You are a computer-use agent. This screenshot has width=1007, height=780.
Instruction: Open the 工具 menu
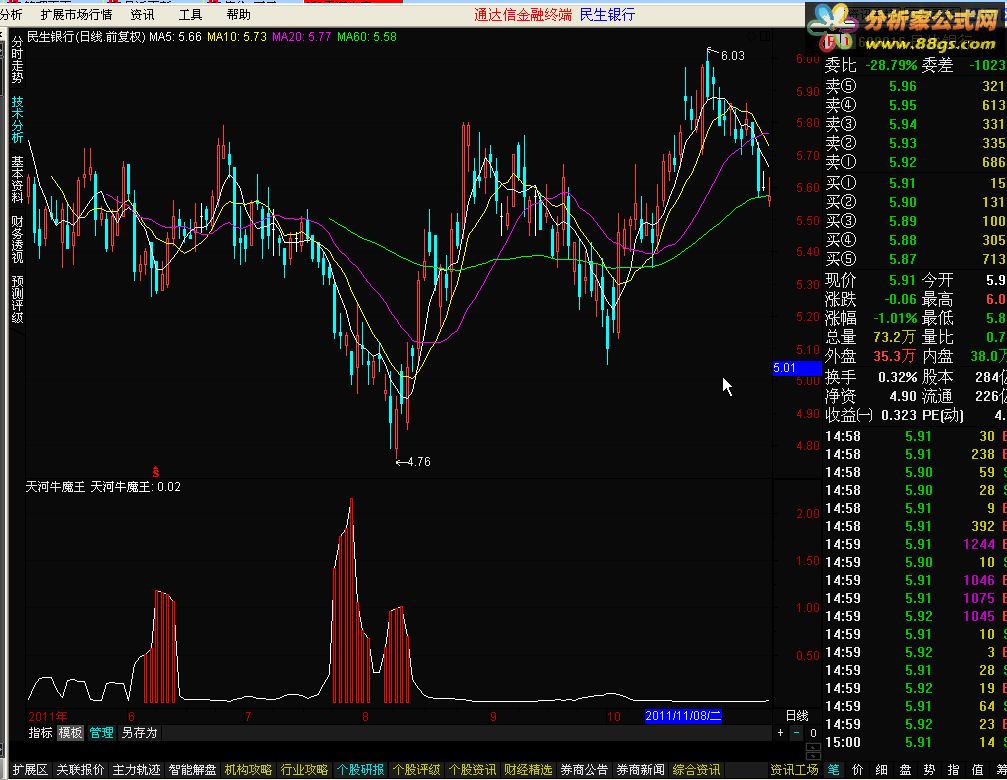click(190, 14)
